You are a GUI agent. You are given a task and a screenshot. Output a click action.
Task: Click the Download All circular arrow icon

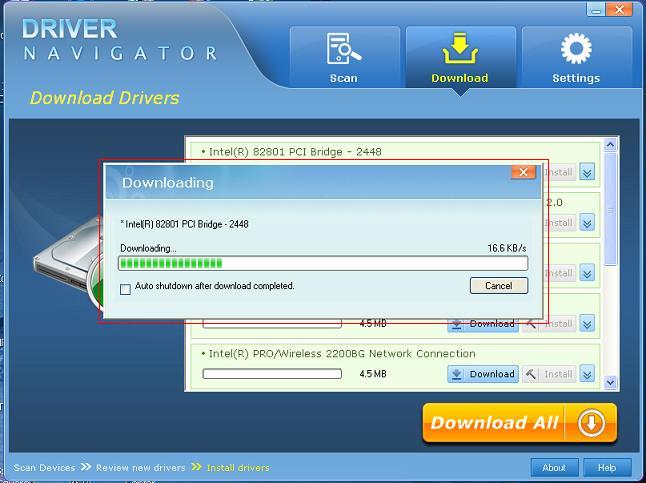[x=591, y=423]
